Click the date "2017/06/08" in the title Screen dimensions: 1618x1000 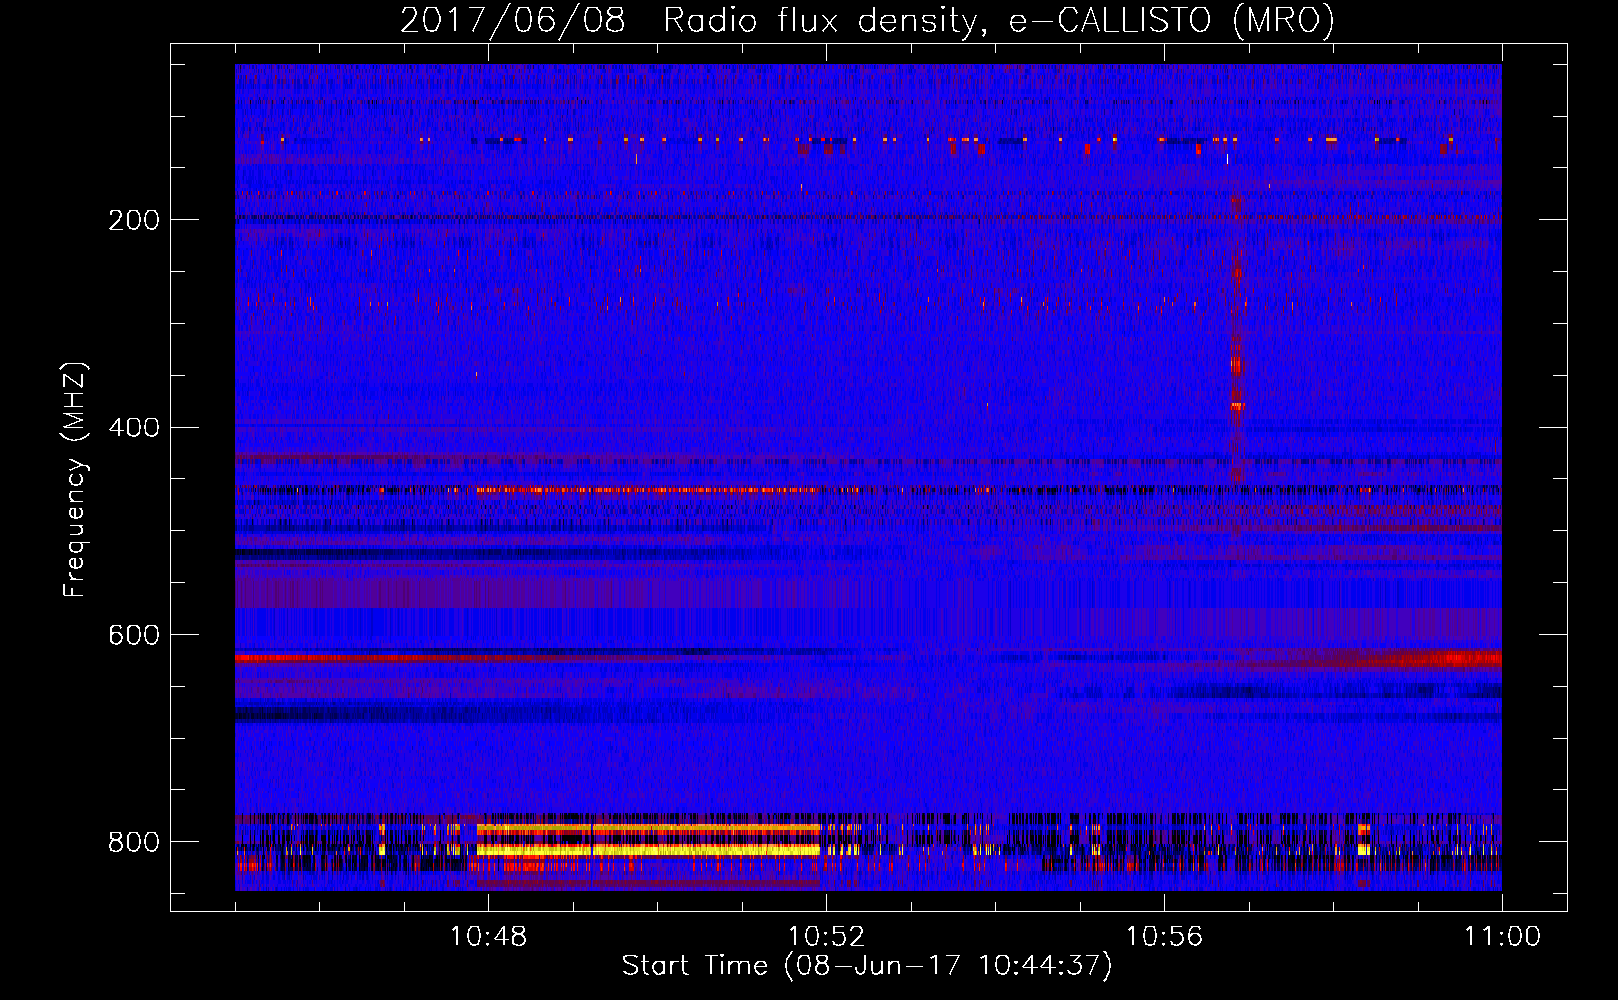pos(513,20)
